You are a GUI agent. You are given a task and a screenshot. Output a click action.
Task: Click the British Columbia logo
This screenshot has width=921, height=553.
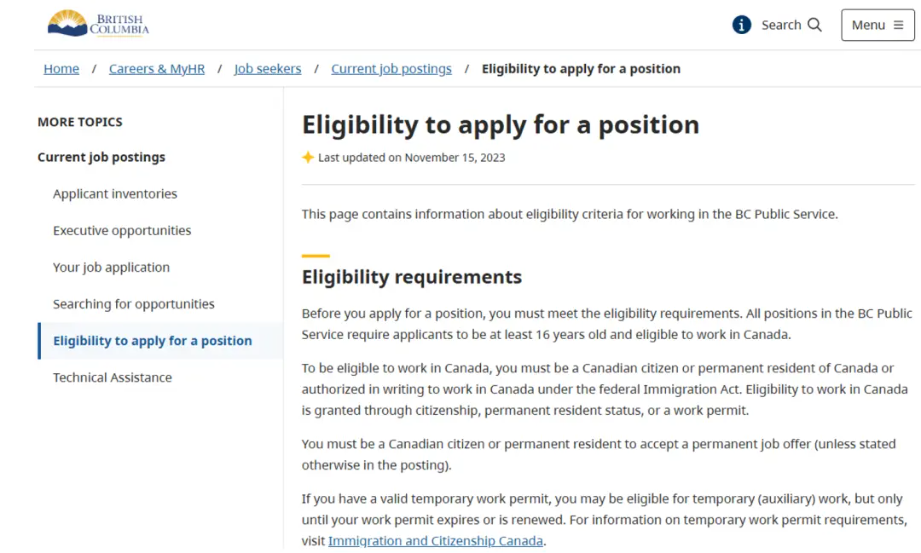[x=98, y=24]
